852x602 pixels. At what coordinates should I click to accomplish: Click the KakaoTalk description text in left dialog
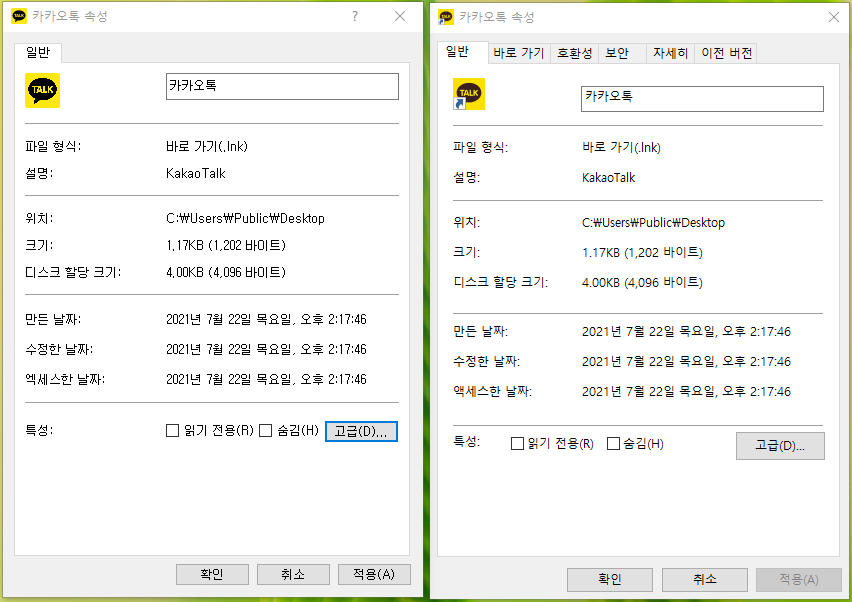tap(196, 174)
